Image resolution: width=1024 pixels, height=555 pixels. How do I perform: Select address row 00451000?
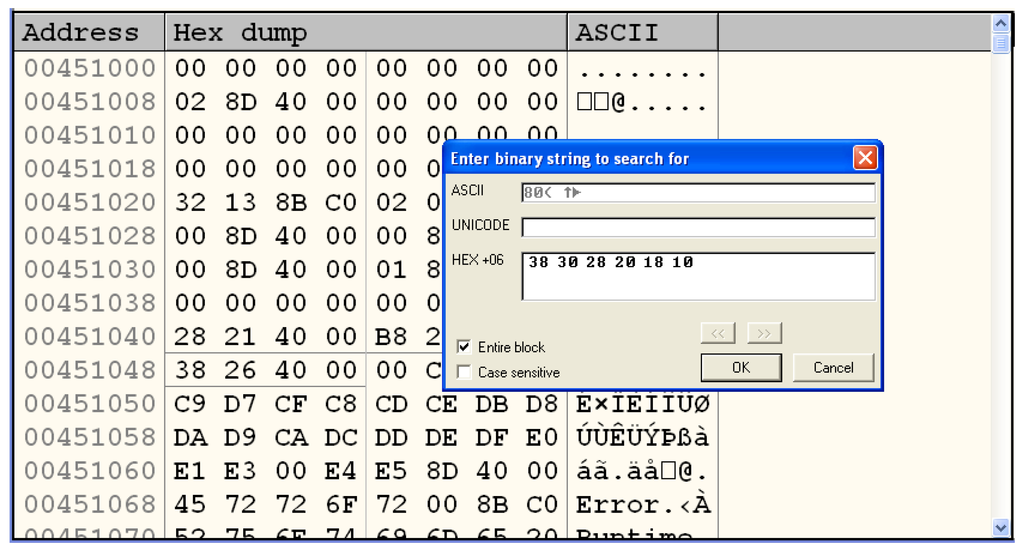pyautogui.click(x=90, y=69)
